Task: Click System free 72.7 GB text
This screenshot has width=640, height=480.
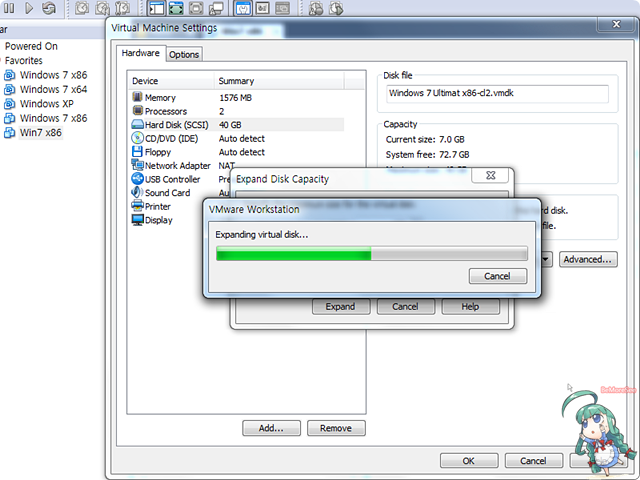Action: tap(427, 155)
